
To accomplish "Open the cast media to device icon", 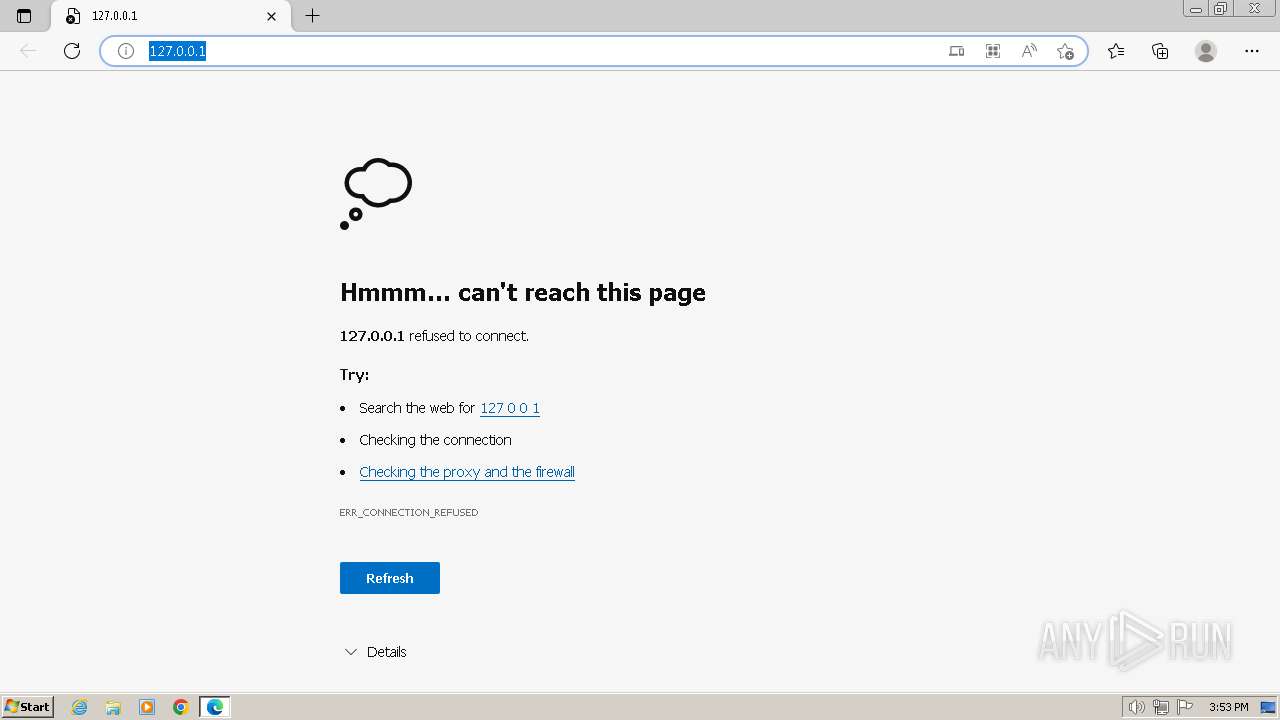I will 957,51.
